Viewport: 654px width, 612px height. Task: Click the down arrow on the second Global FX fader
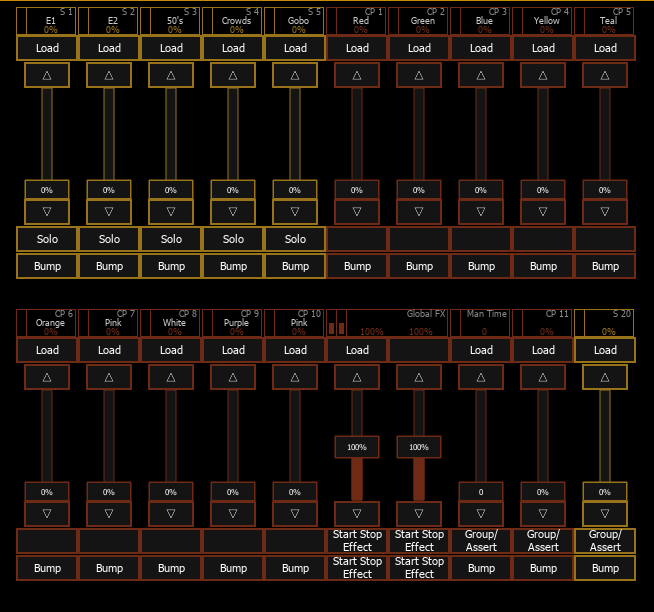[x=419, y=514]
